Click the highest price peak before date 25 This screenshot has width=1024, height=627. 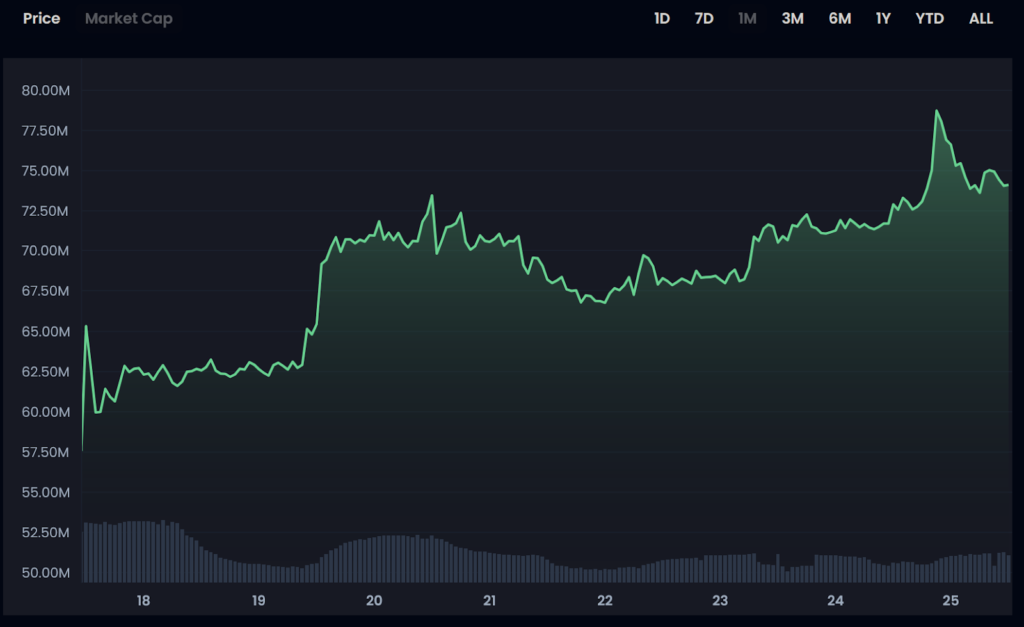938,111
